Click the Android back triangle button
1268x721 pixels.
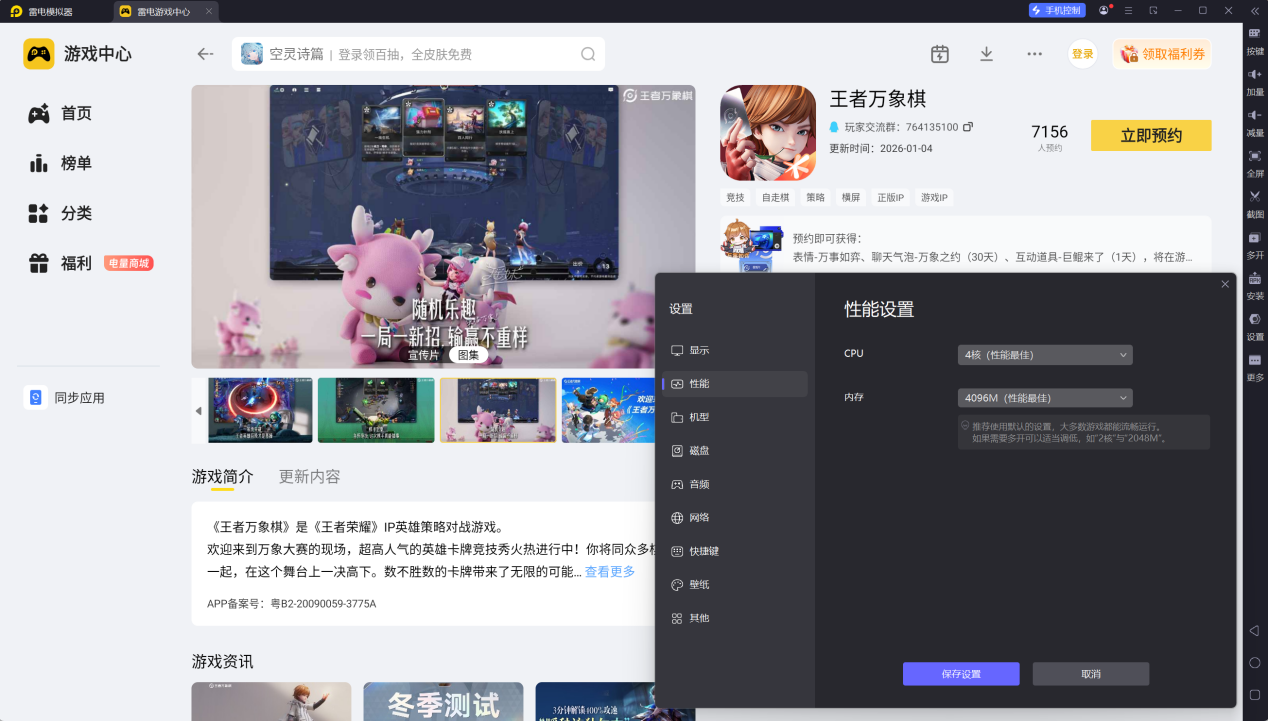[x=1255, y=630]
